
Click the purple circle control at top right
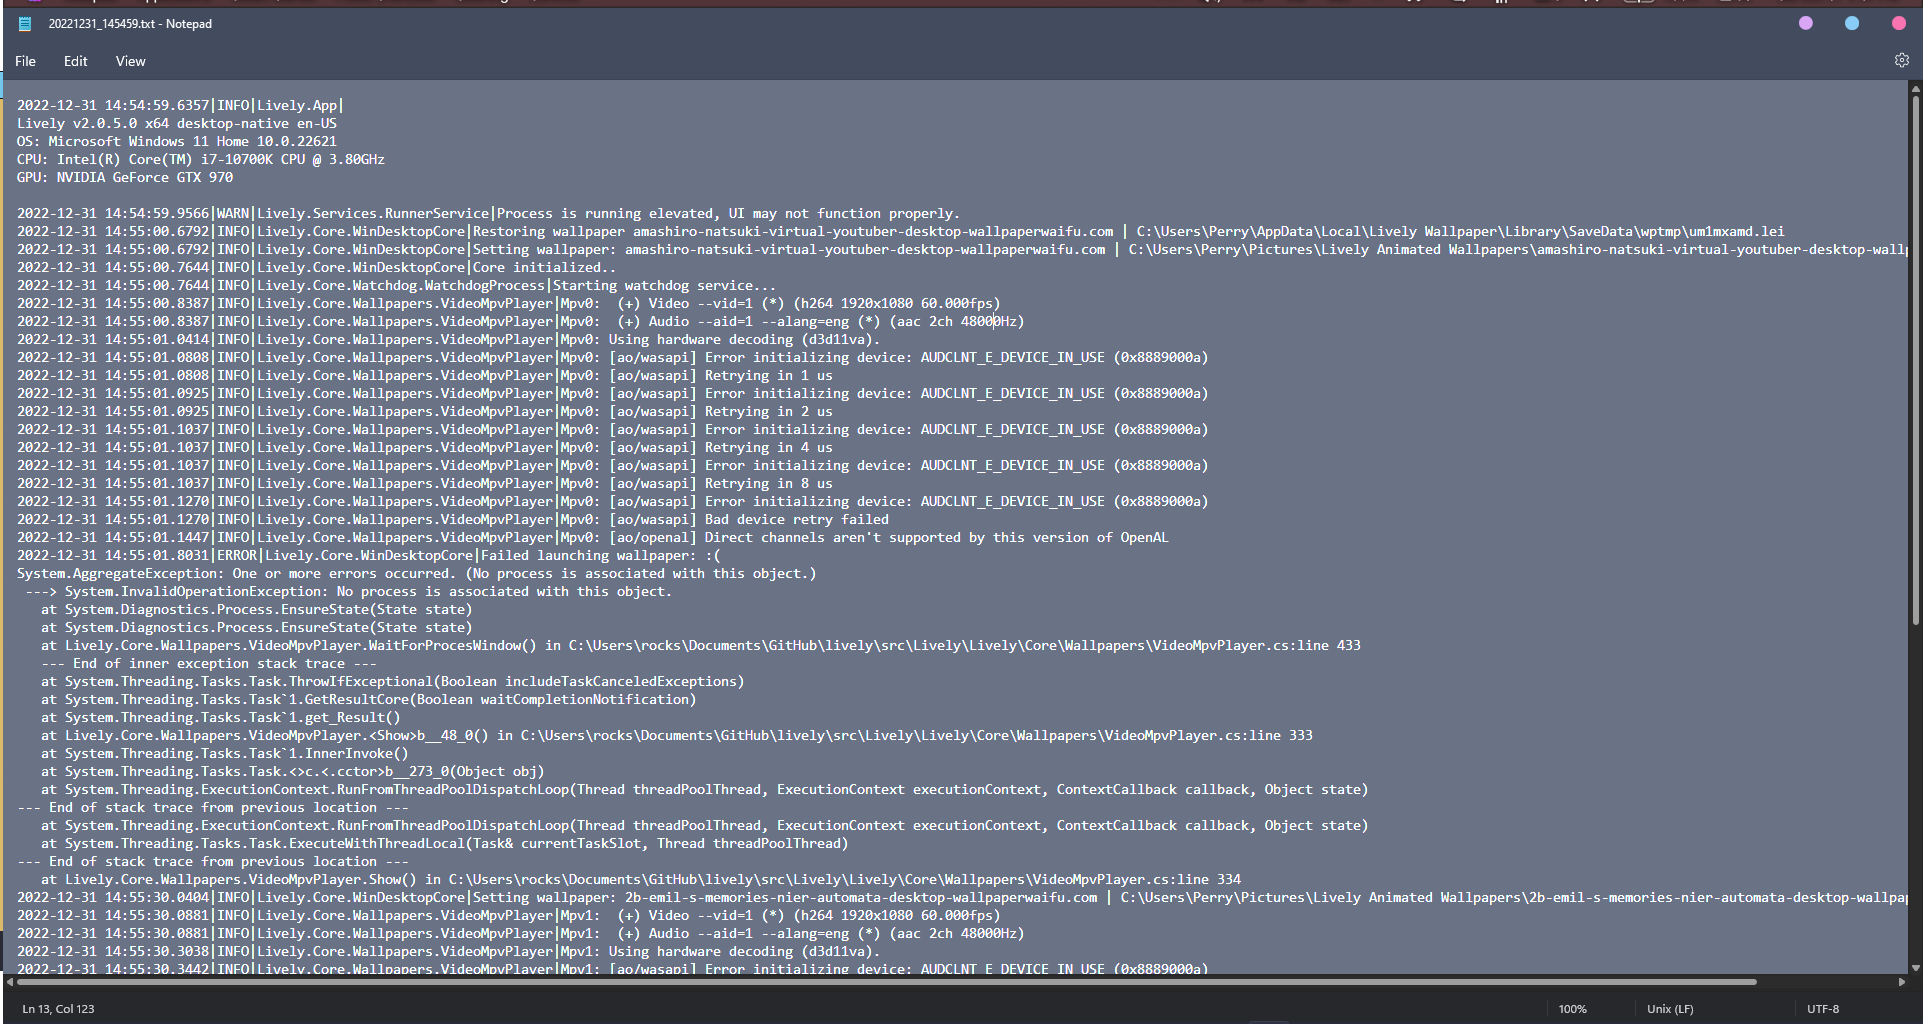[1805, 23]
